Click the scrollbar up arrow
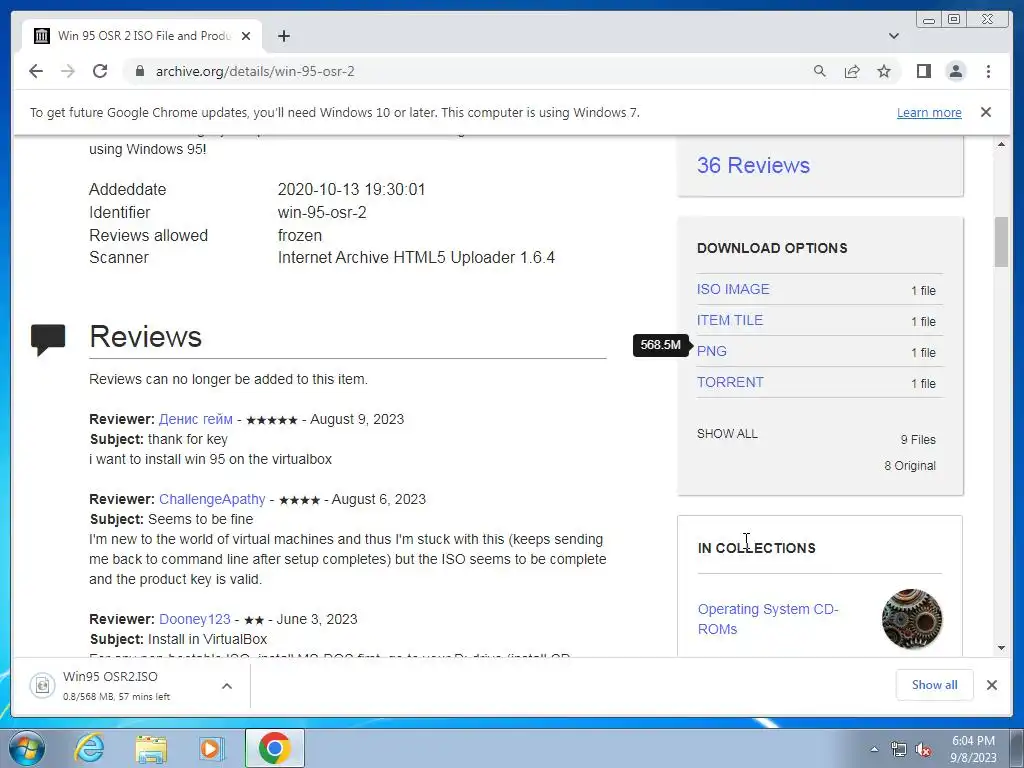This screenshot has width=1024, height=768. coord(1001,144)
